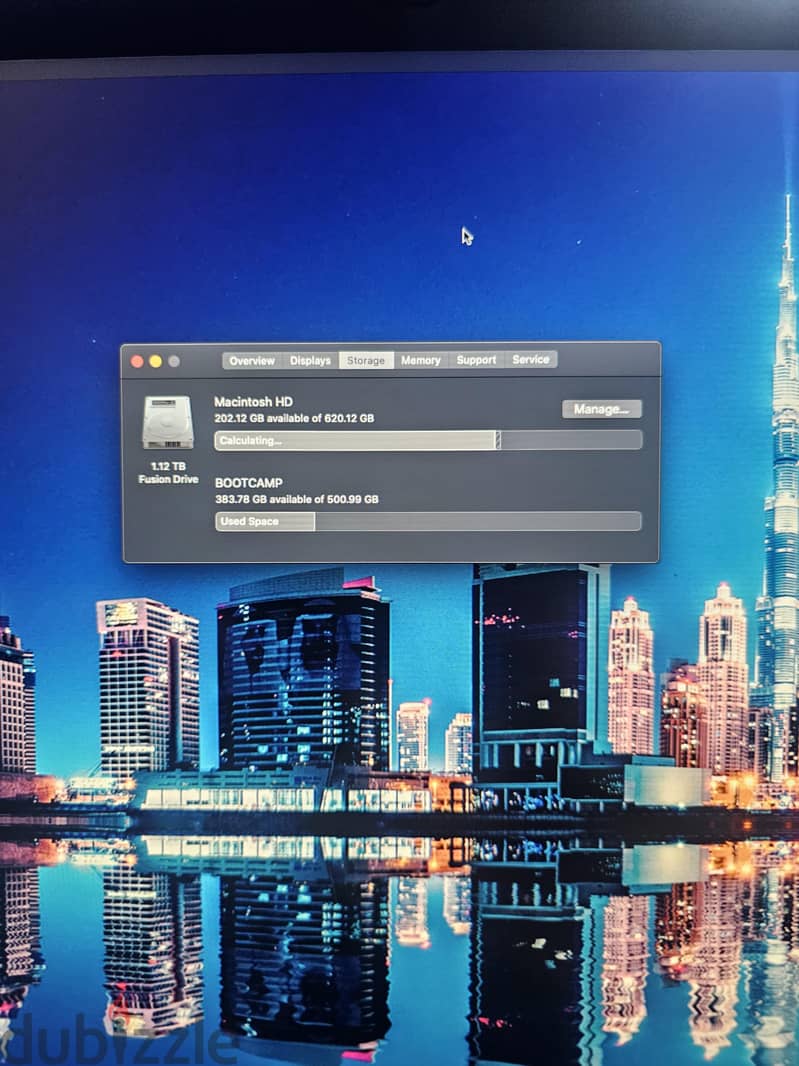This screenshot has width=799, height=1066.
Task: Open the Memory tab
Action: click(420, 360)
